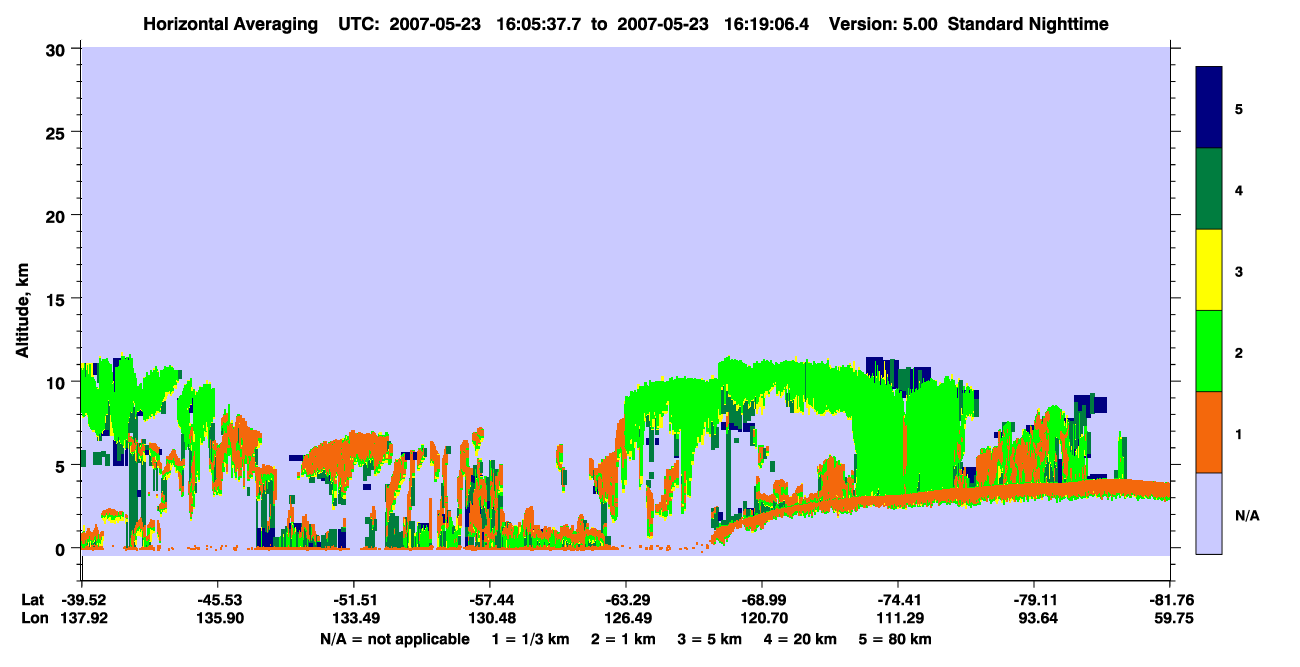
Task: Click latitude value -74.41
Action: [897, 600]
